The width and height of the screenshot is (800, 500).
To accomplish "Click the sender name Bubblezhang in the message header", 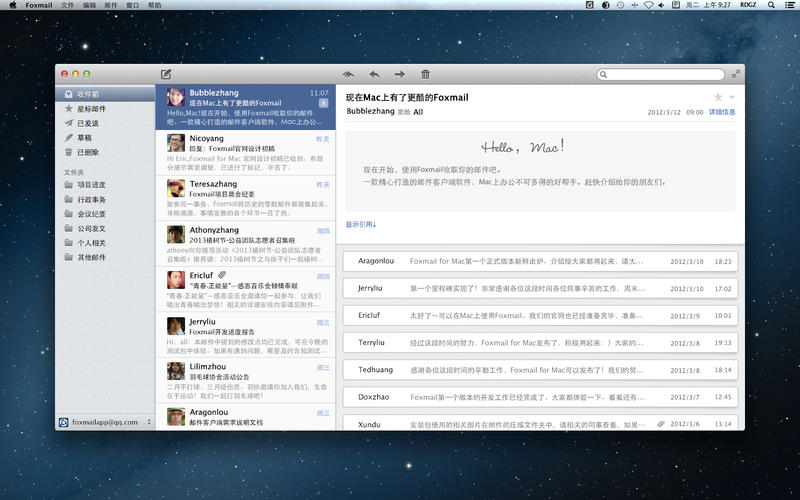I will [x=370, y=111].
